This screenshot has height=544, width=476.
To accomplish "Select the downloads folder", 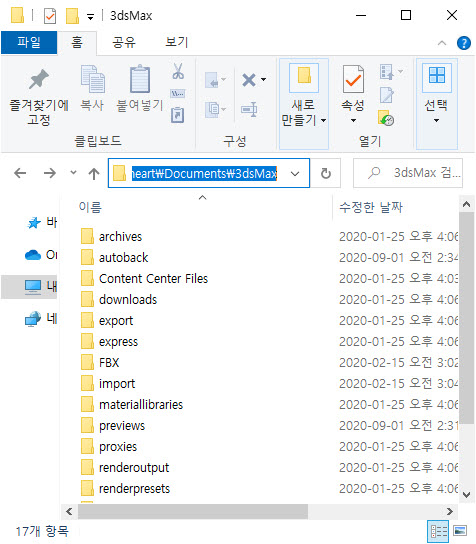I will pyautogui.click(x=128, y=300).
